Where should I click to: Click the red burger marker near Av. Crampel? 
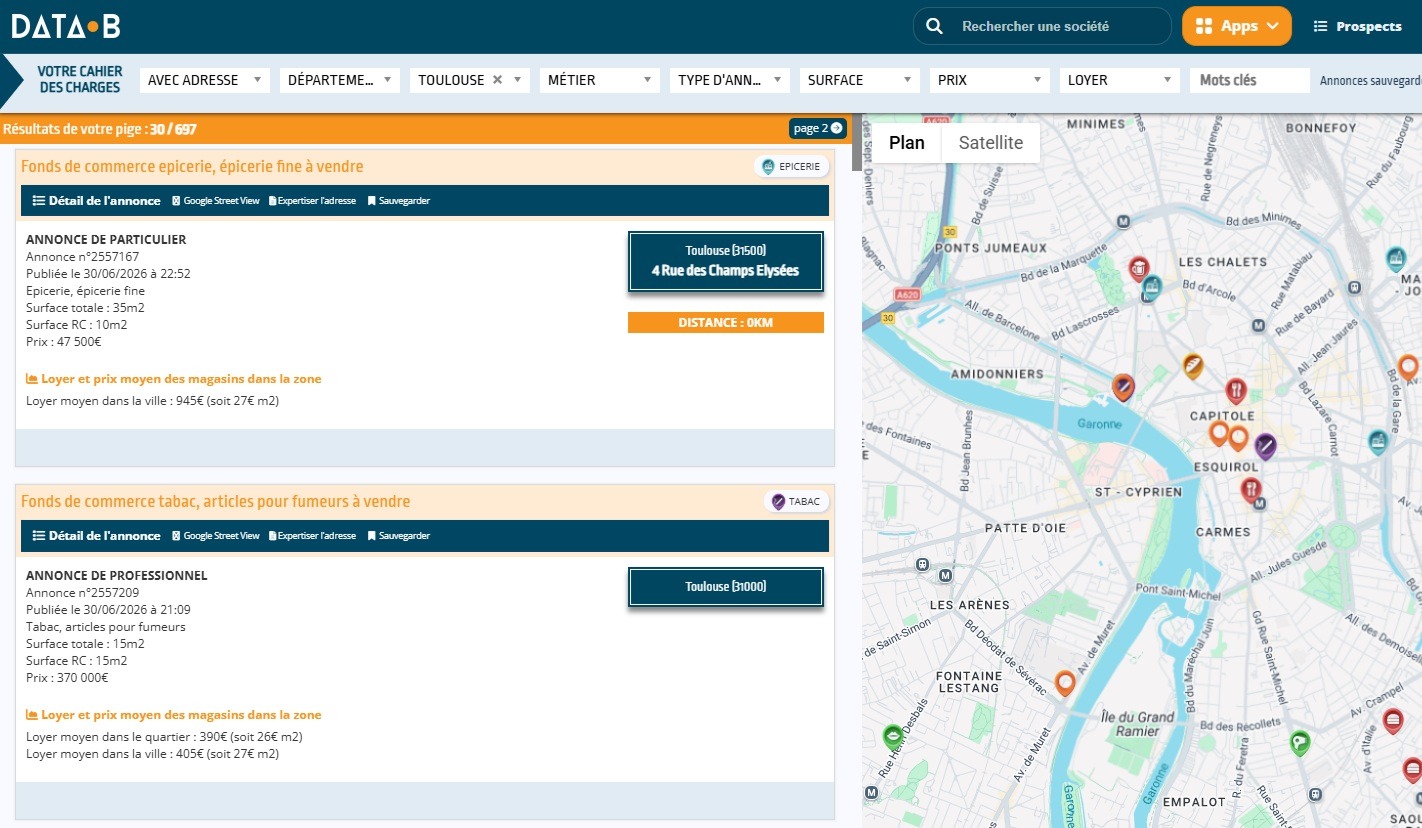coord(1393,720)
